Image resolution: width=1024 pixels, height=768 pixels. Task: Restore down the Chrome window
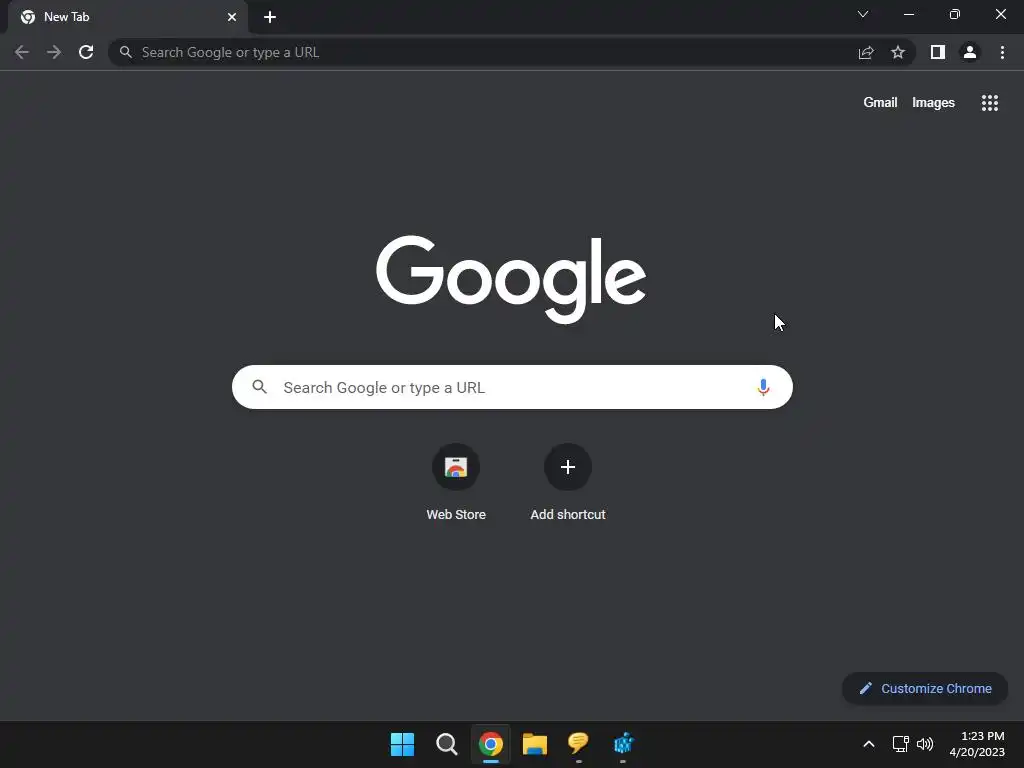coord(955,14)
